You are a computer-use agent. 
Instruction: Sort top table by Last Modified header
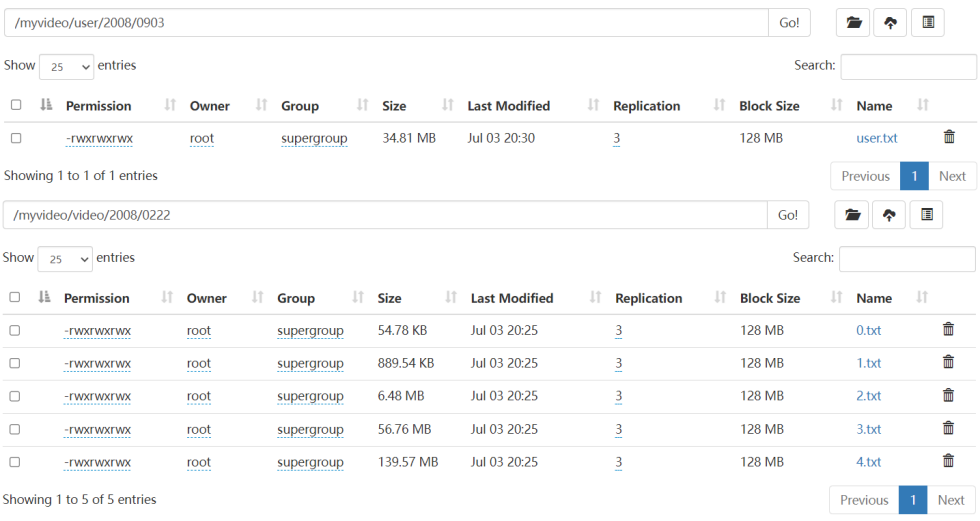click(508, 106)
